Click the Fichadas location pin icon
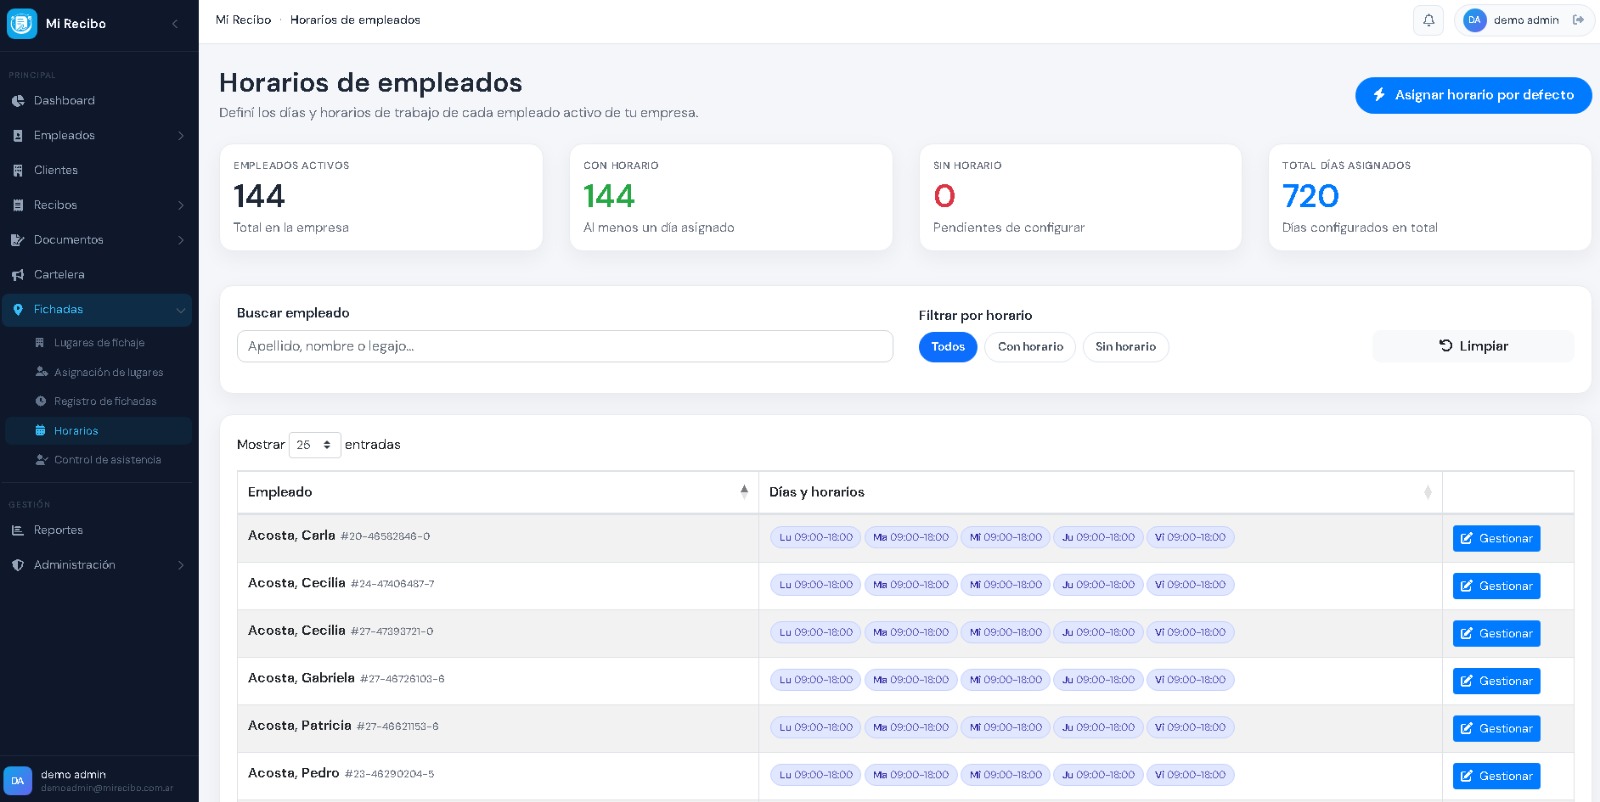The width and height of the screenshot is (1600, 802). (17, 310)
